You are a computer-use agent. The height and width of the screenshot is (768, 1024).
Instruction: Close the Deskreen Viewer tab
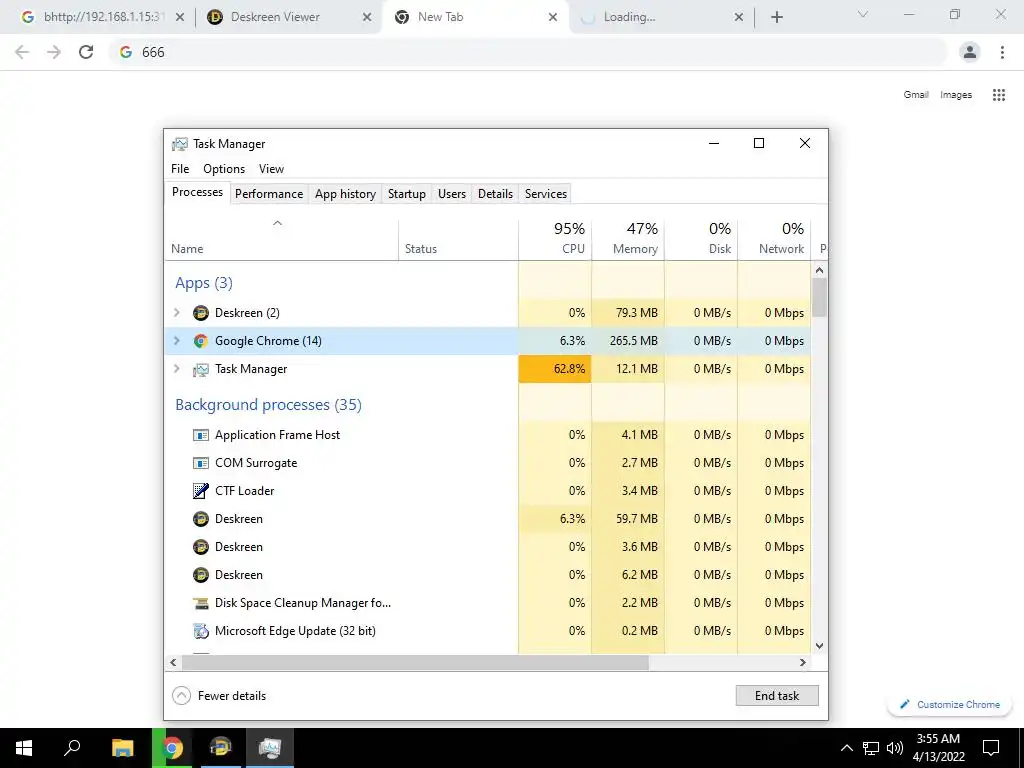point(367,18)
